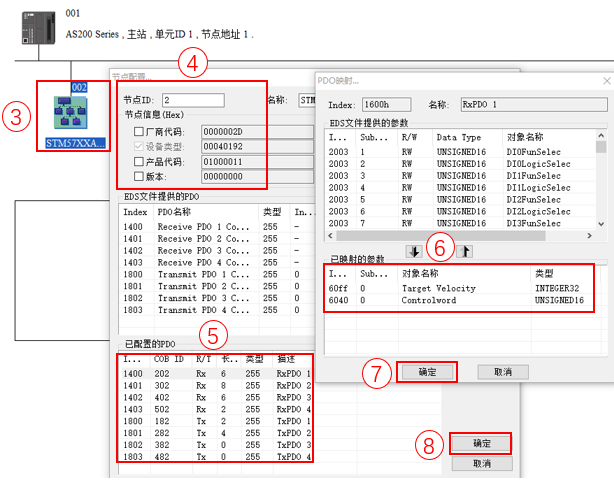Image resolution: width=614 pixels, height=480 pixels.
Task: Click the 产品代码 value field 01000011
Action: point(257,162)
